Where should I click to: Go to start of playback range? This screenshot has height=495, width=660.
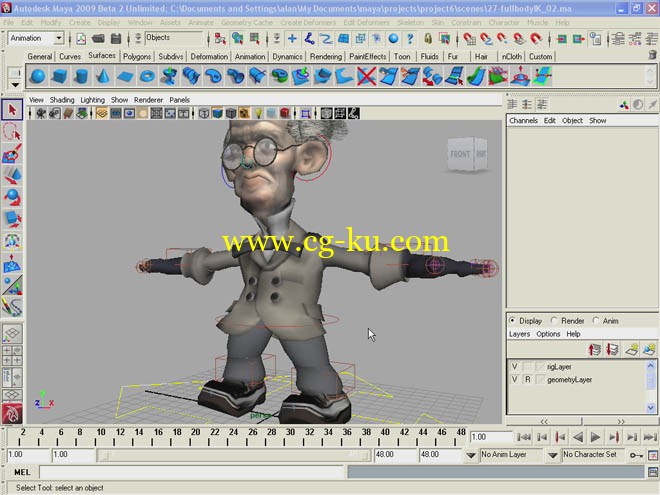click(524, 437)
